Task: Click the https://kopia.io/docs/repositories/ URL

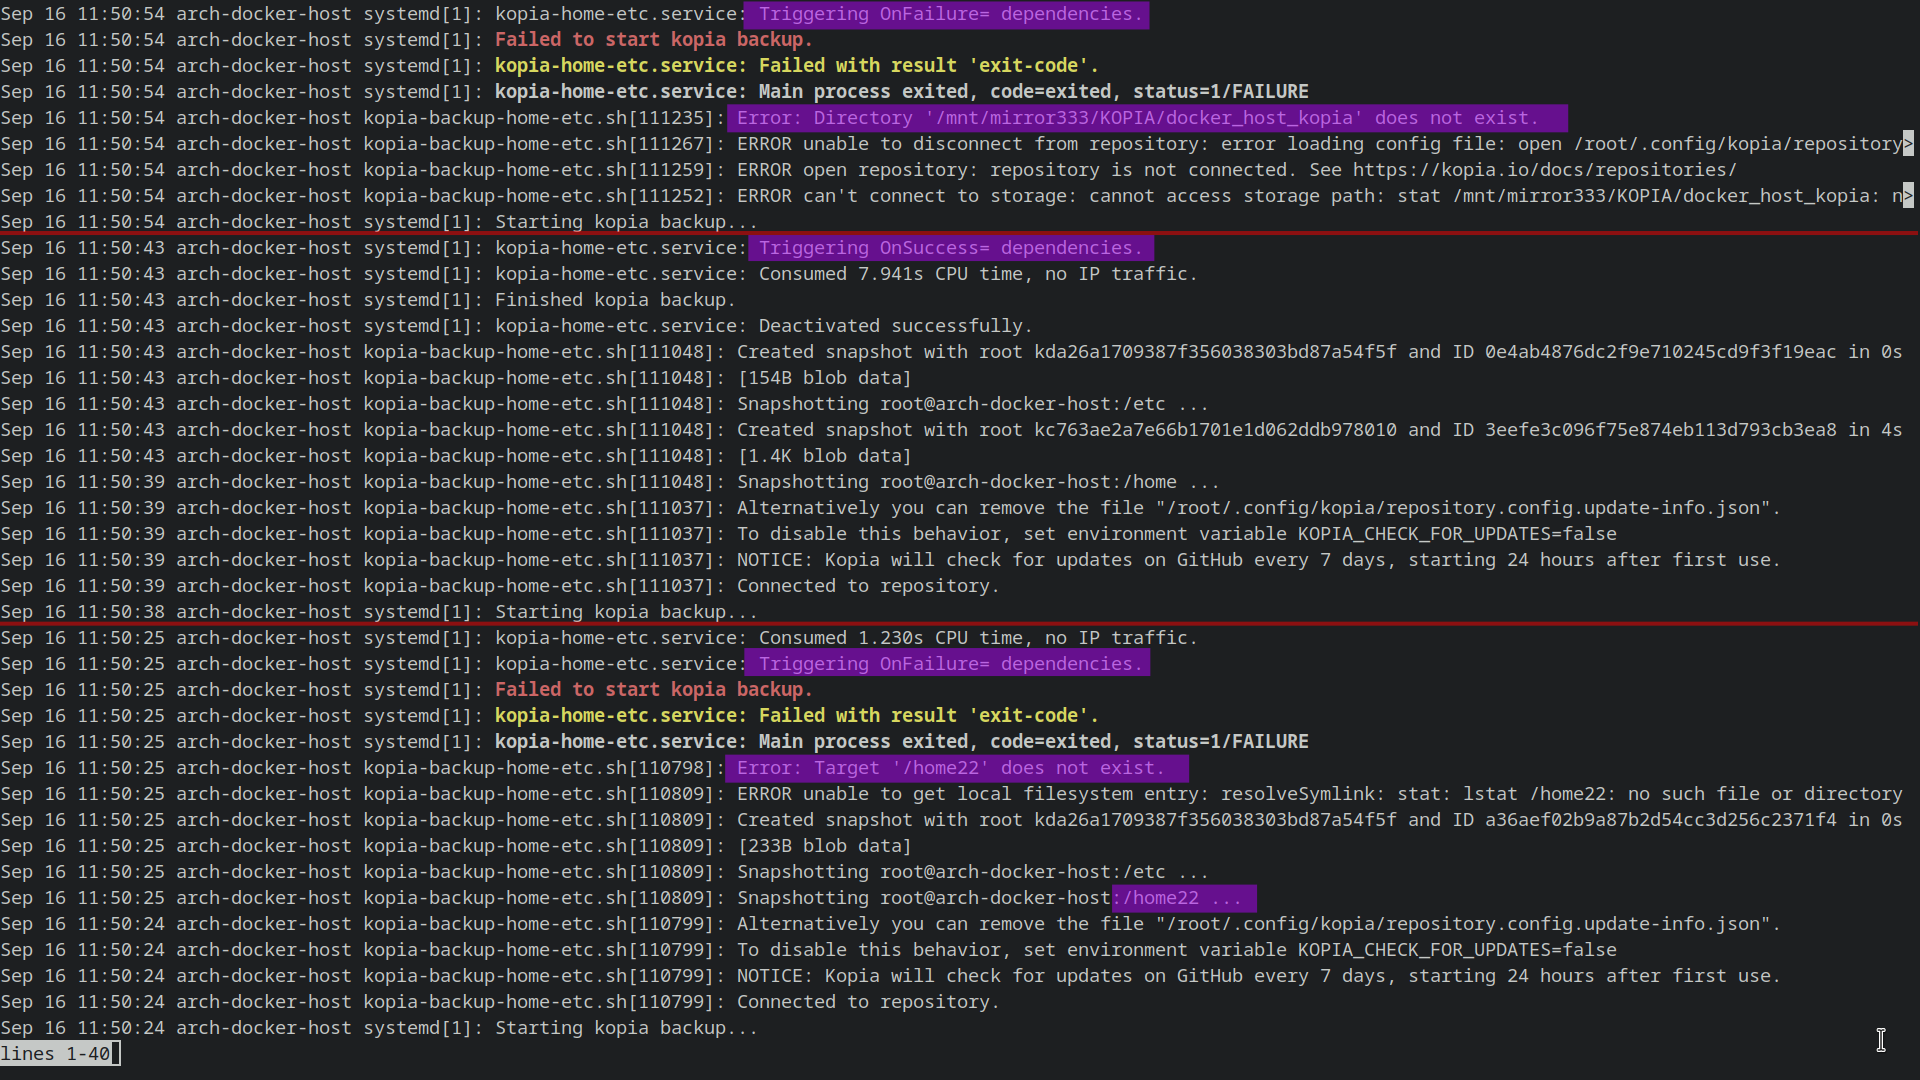Action: coord(1545,170)
